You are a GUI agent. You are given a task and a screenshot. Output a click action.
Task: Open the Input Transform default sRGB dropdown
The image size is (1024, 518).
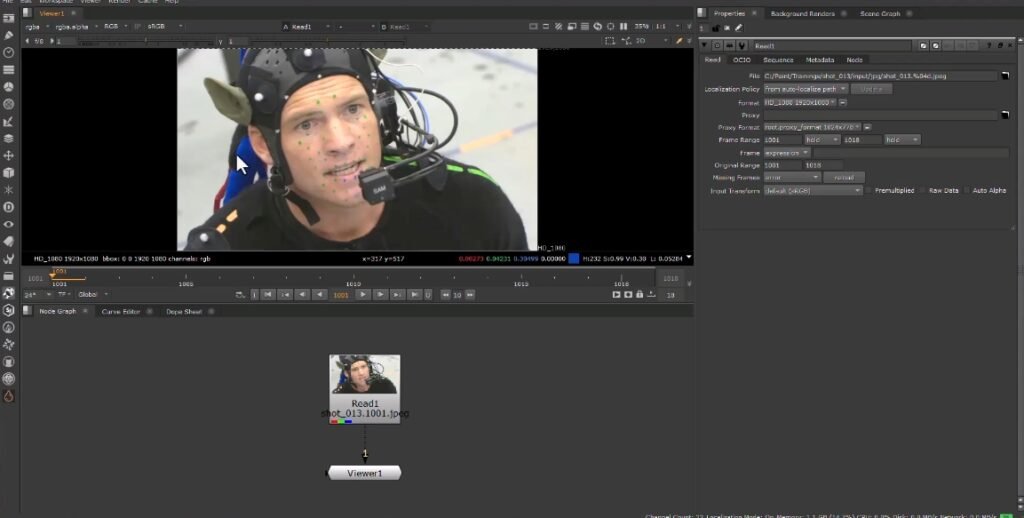813,191
